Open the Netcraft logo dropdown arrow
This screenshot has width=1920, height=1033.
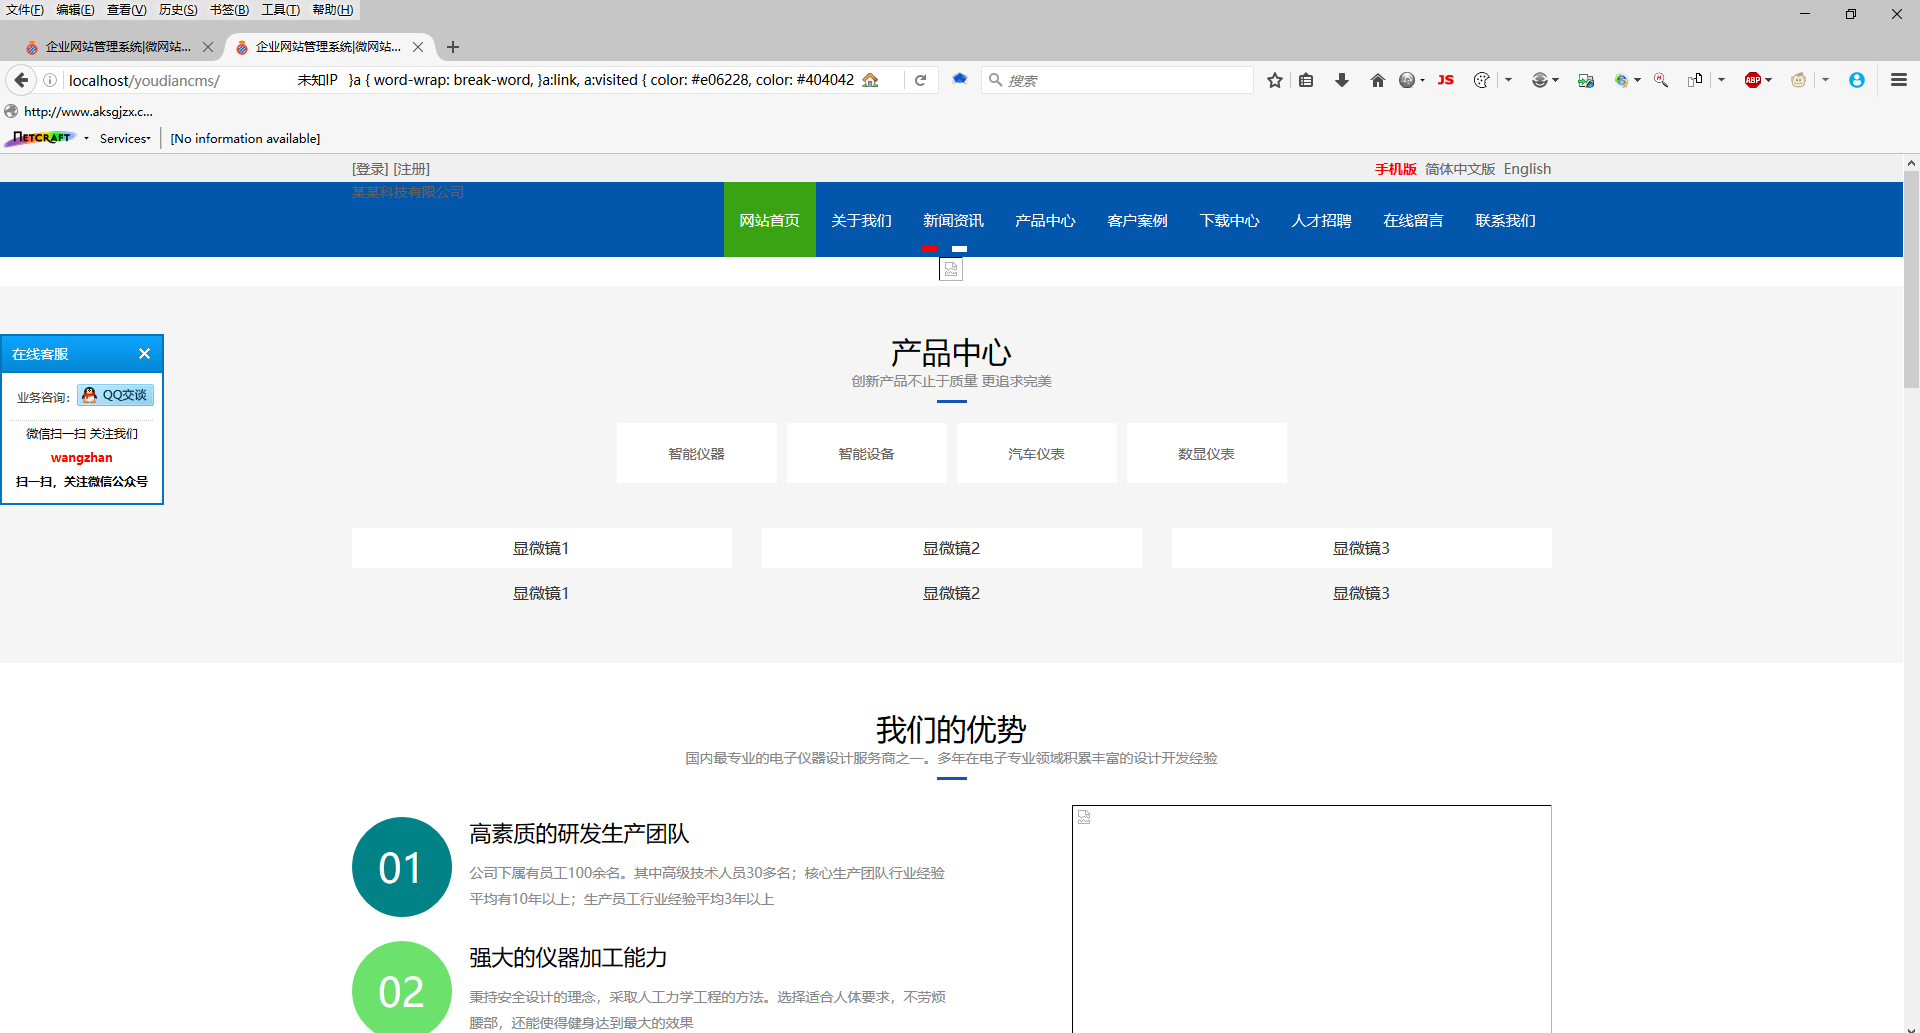pyautogui.click(x=87, y=138)
